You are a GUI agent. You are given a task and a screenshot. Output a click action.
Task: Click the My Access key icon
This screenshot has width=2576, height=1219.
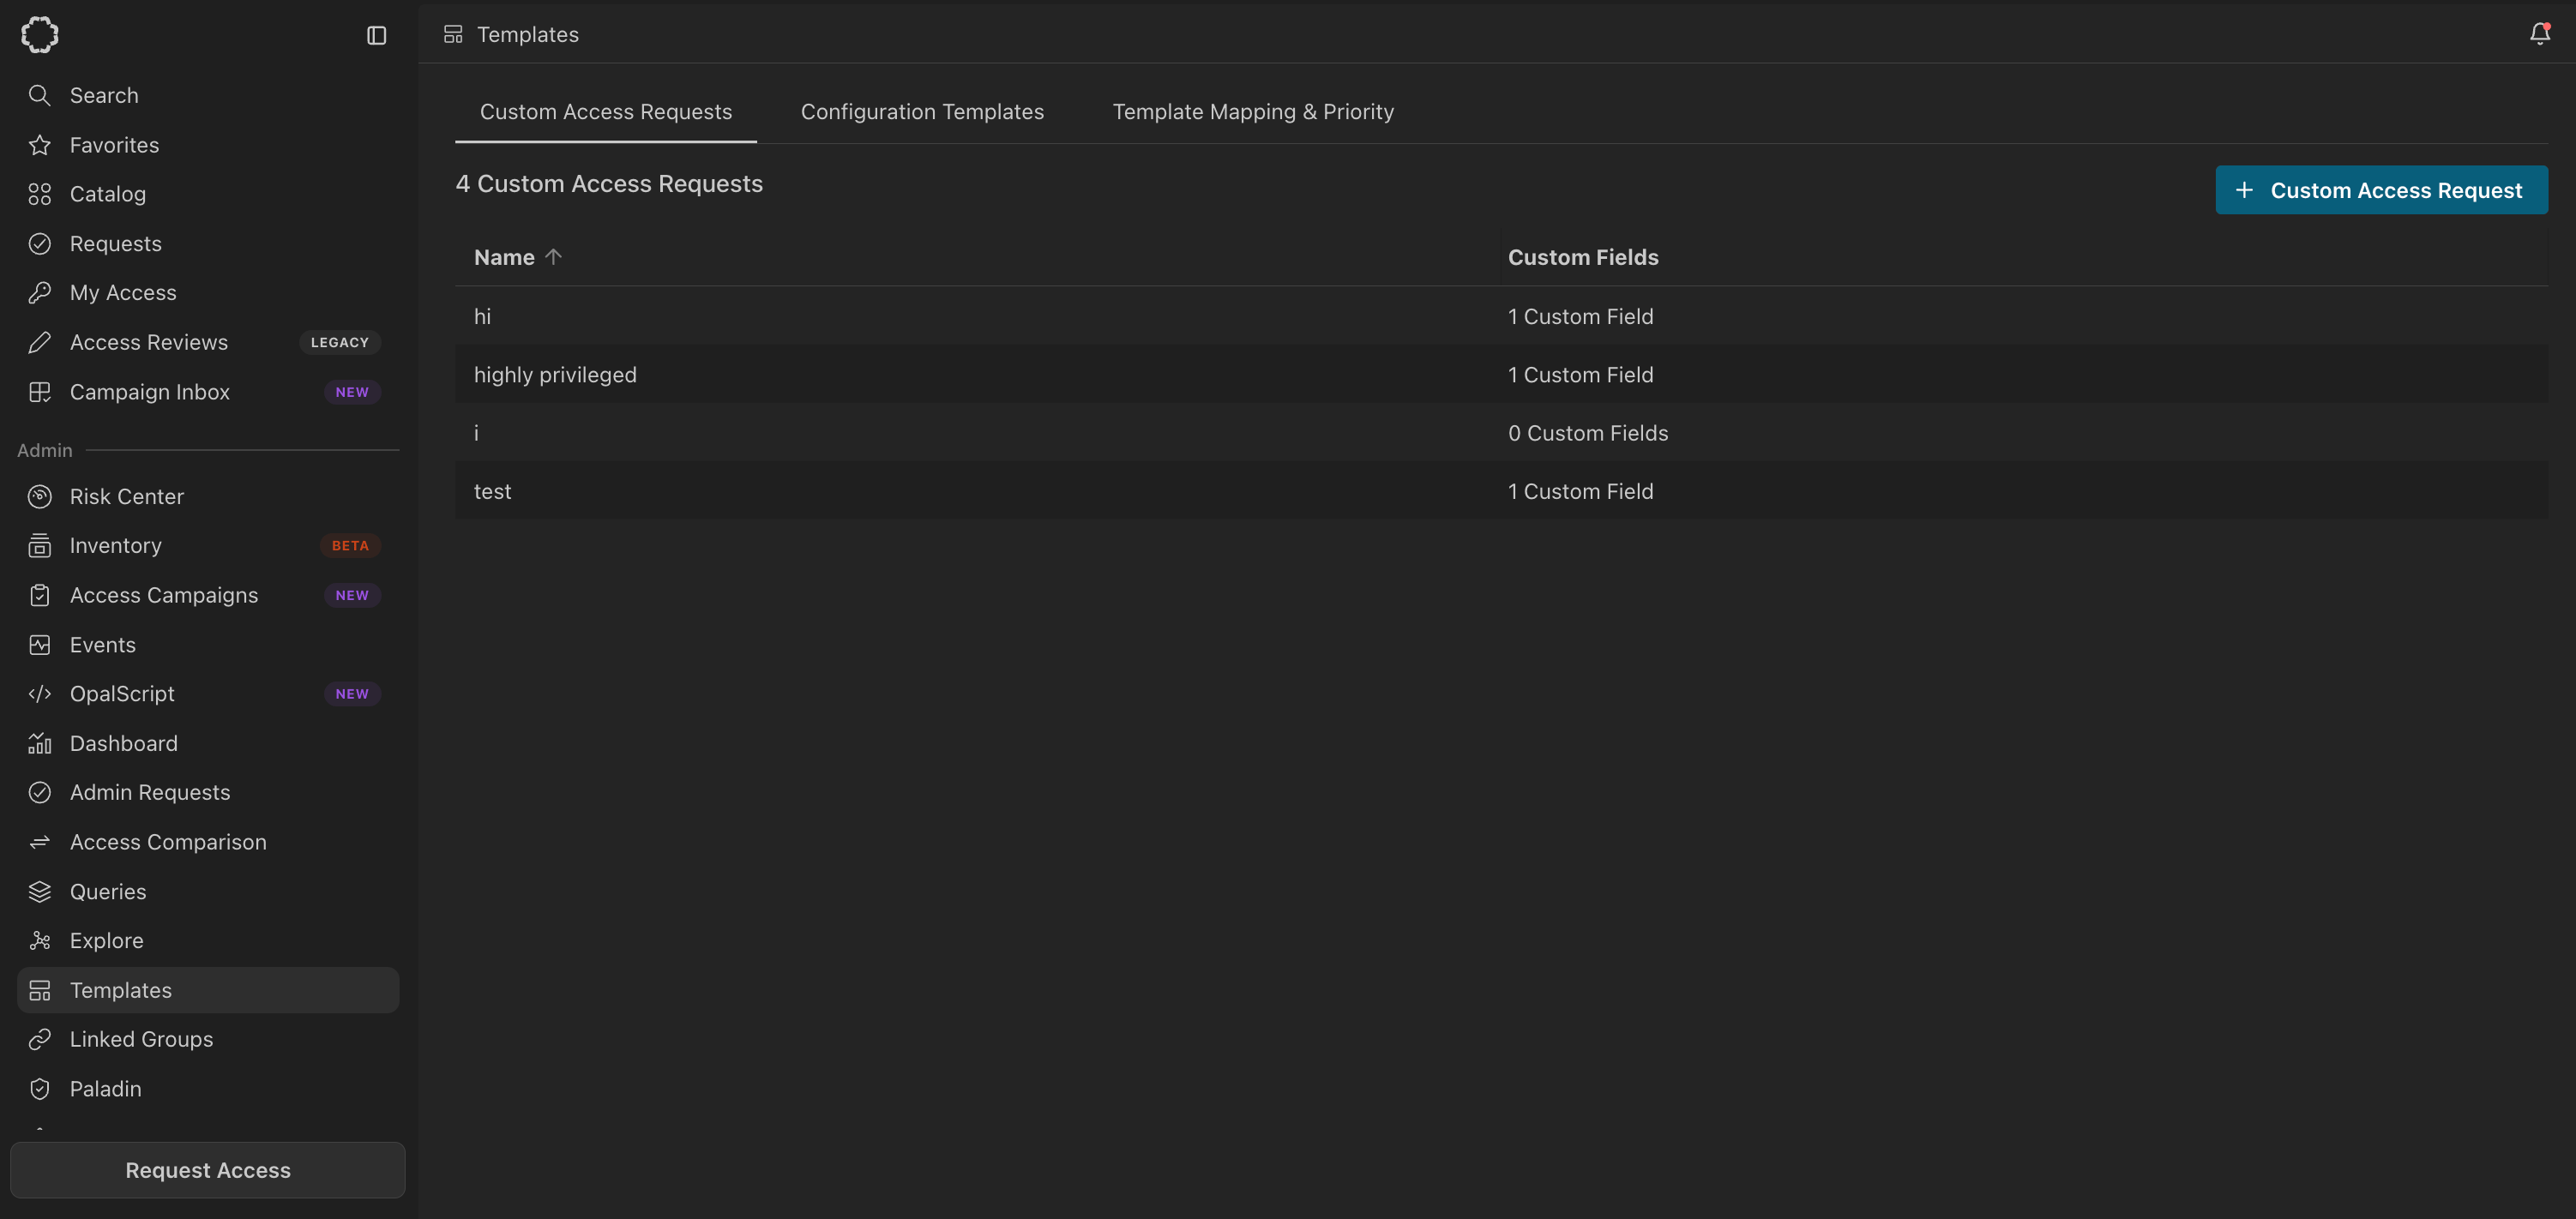click(x=40, y=292)
